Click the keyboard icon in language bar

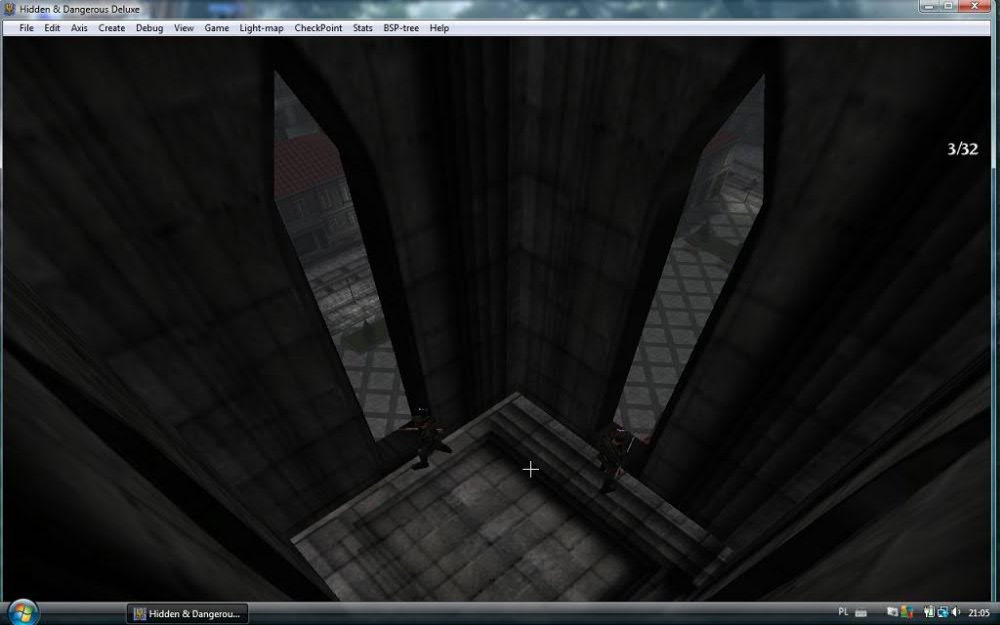[x=861, y=613]
